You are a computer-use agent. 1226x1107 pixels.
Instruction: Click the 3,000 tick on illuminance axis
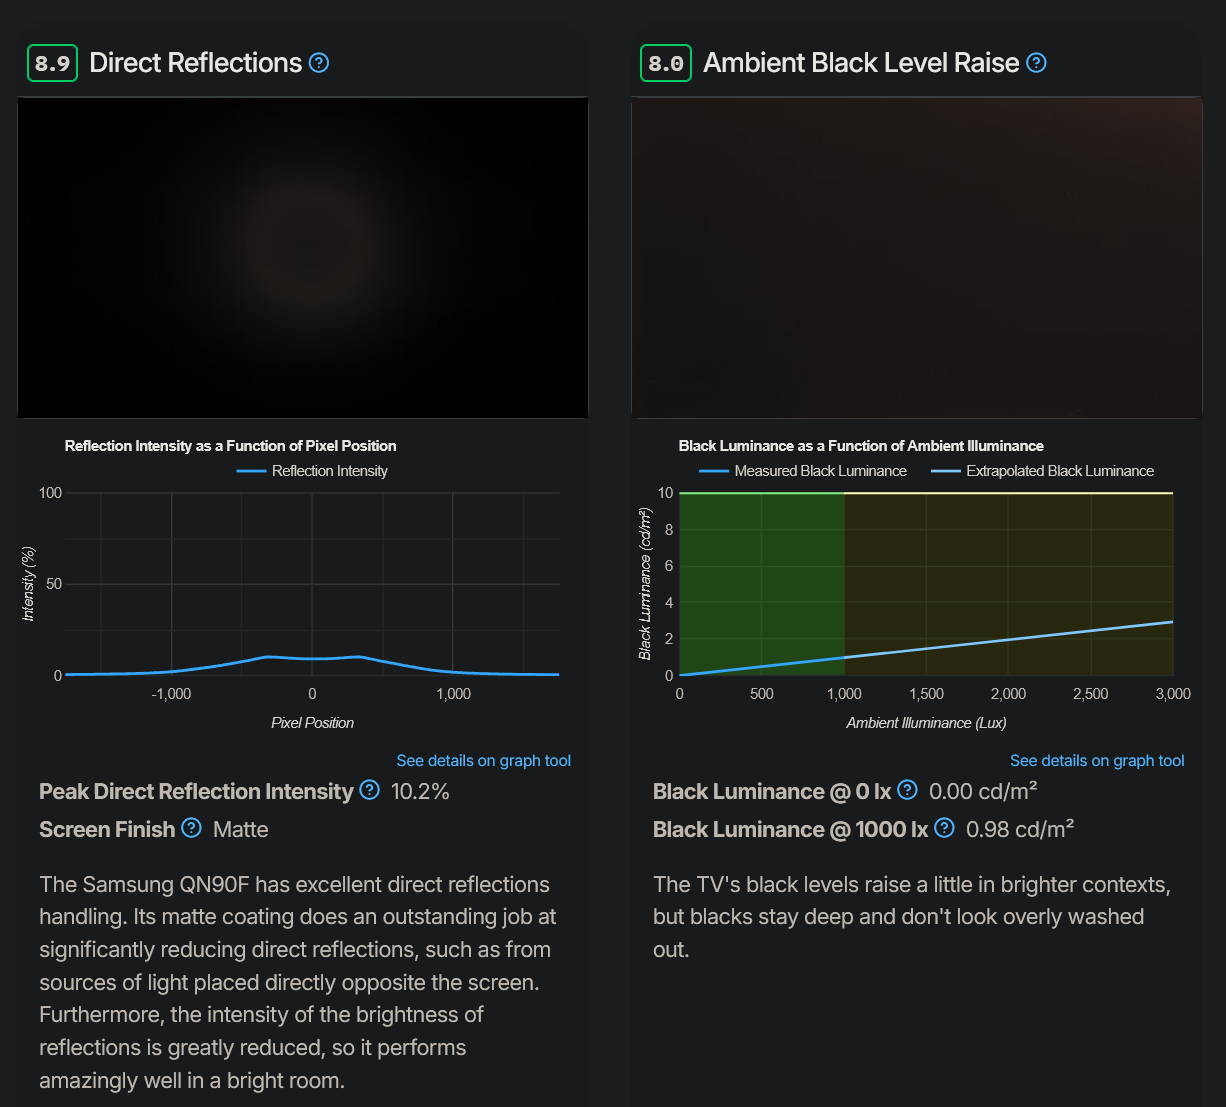(x=1172, y=694)
